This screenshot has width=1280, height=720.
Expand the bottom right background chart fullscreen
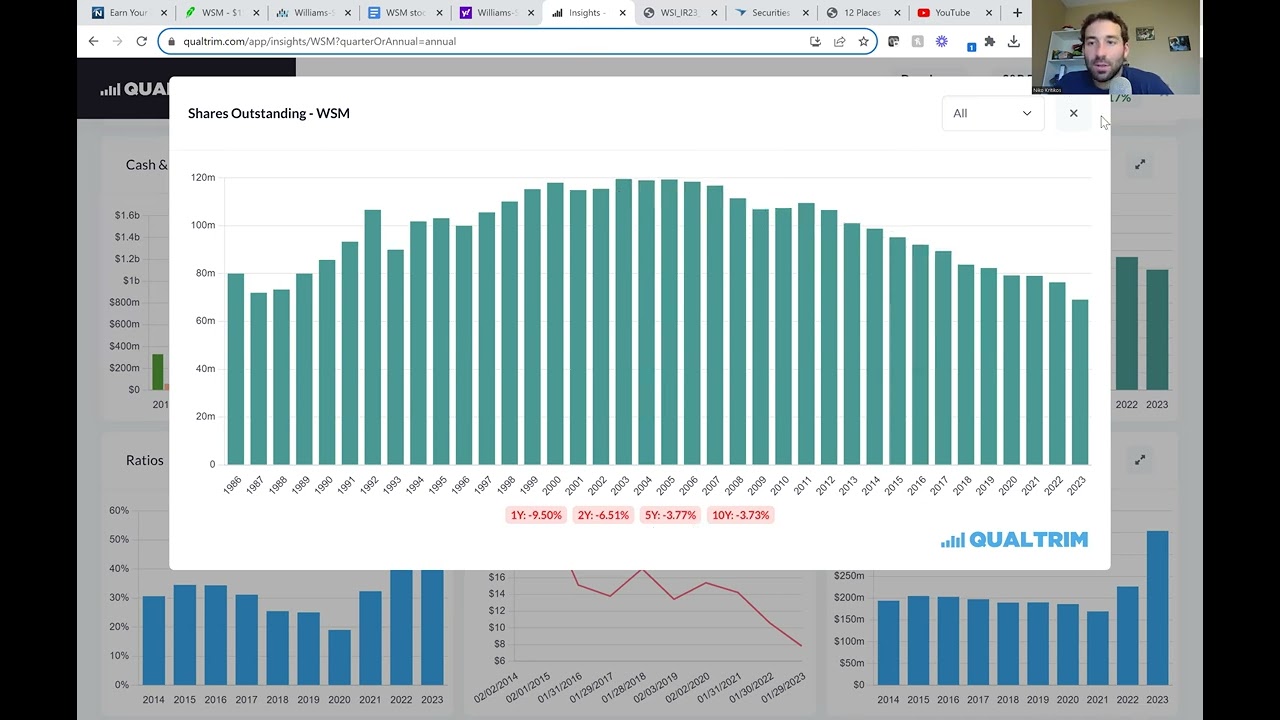(x=1139, y=460)
